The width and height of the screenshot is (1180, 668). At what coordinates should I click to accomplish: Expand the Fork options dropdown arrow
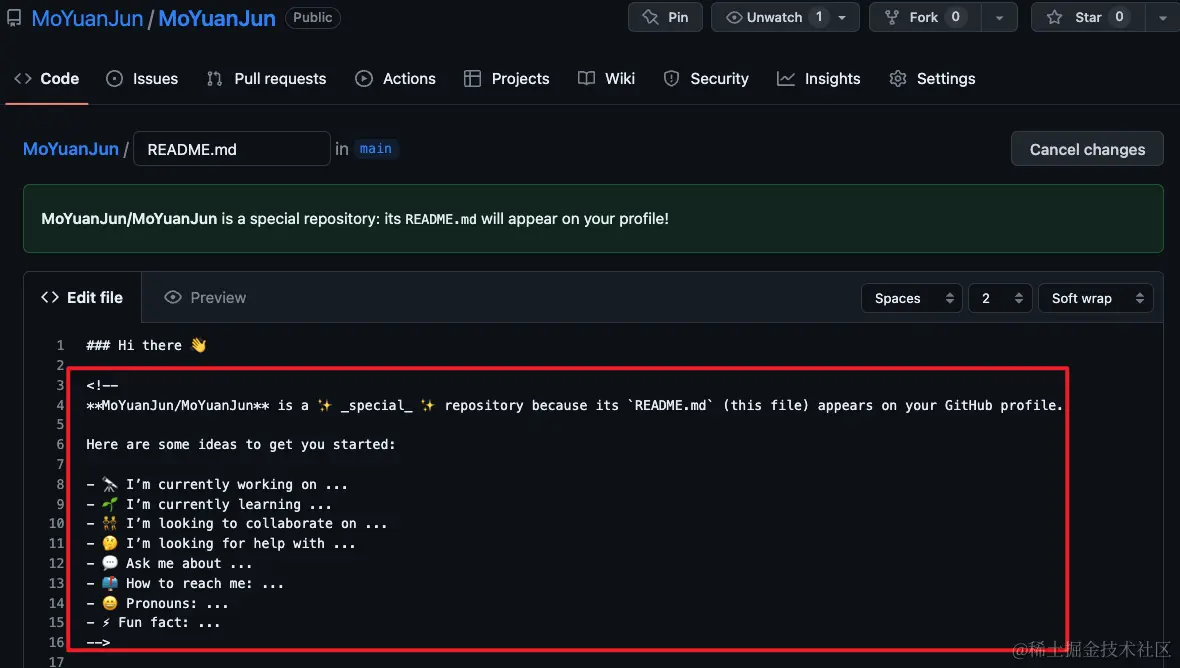tap(999, 17)
